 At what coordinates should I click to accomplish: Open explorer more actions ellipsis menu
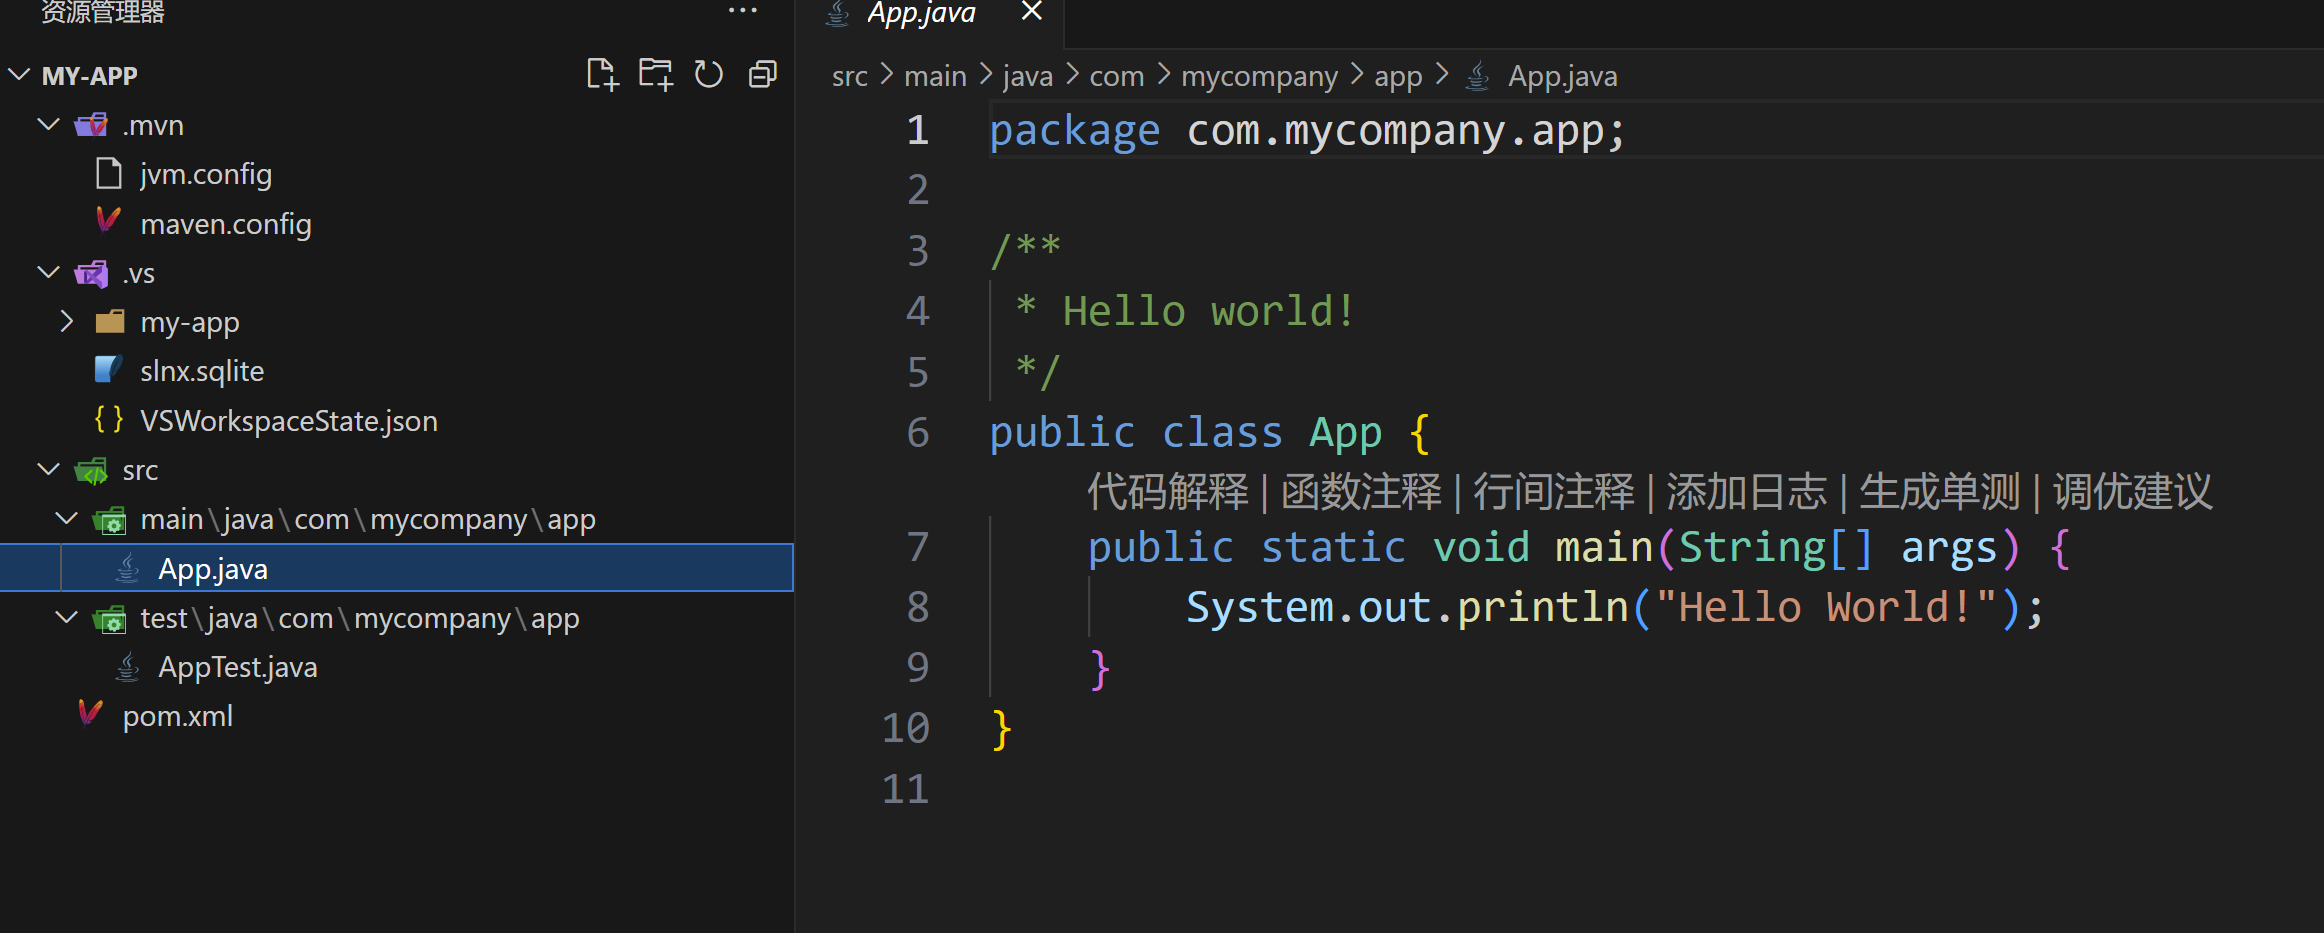pos(743,11)
